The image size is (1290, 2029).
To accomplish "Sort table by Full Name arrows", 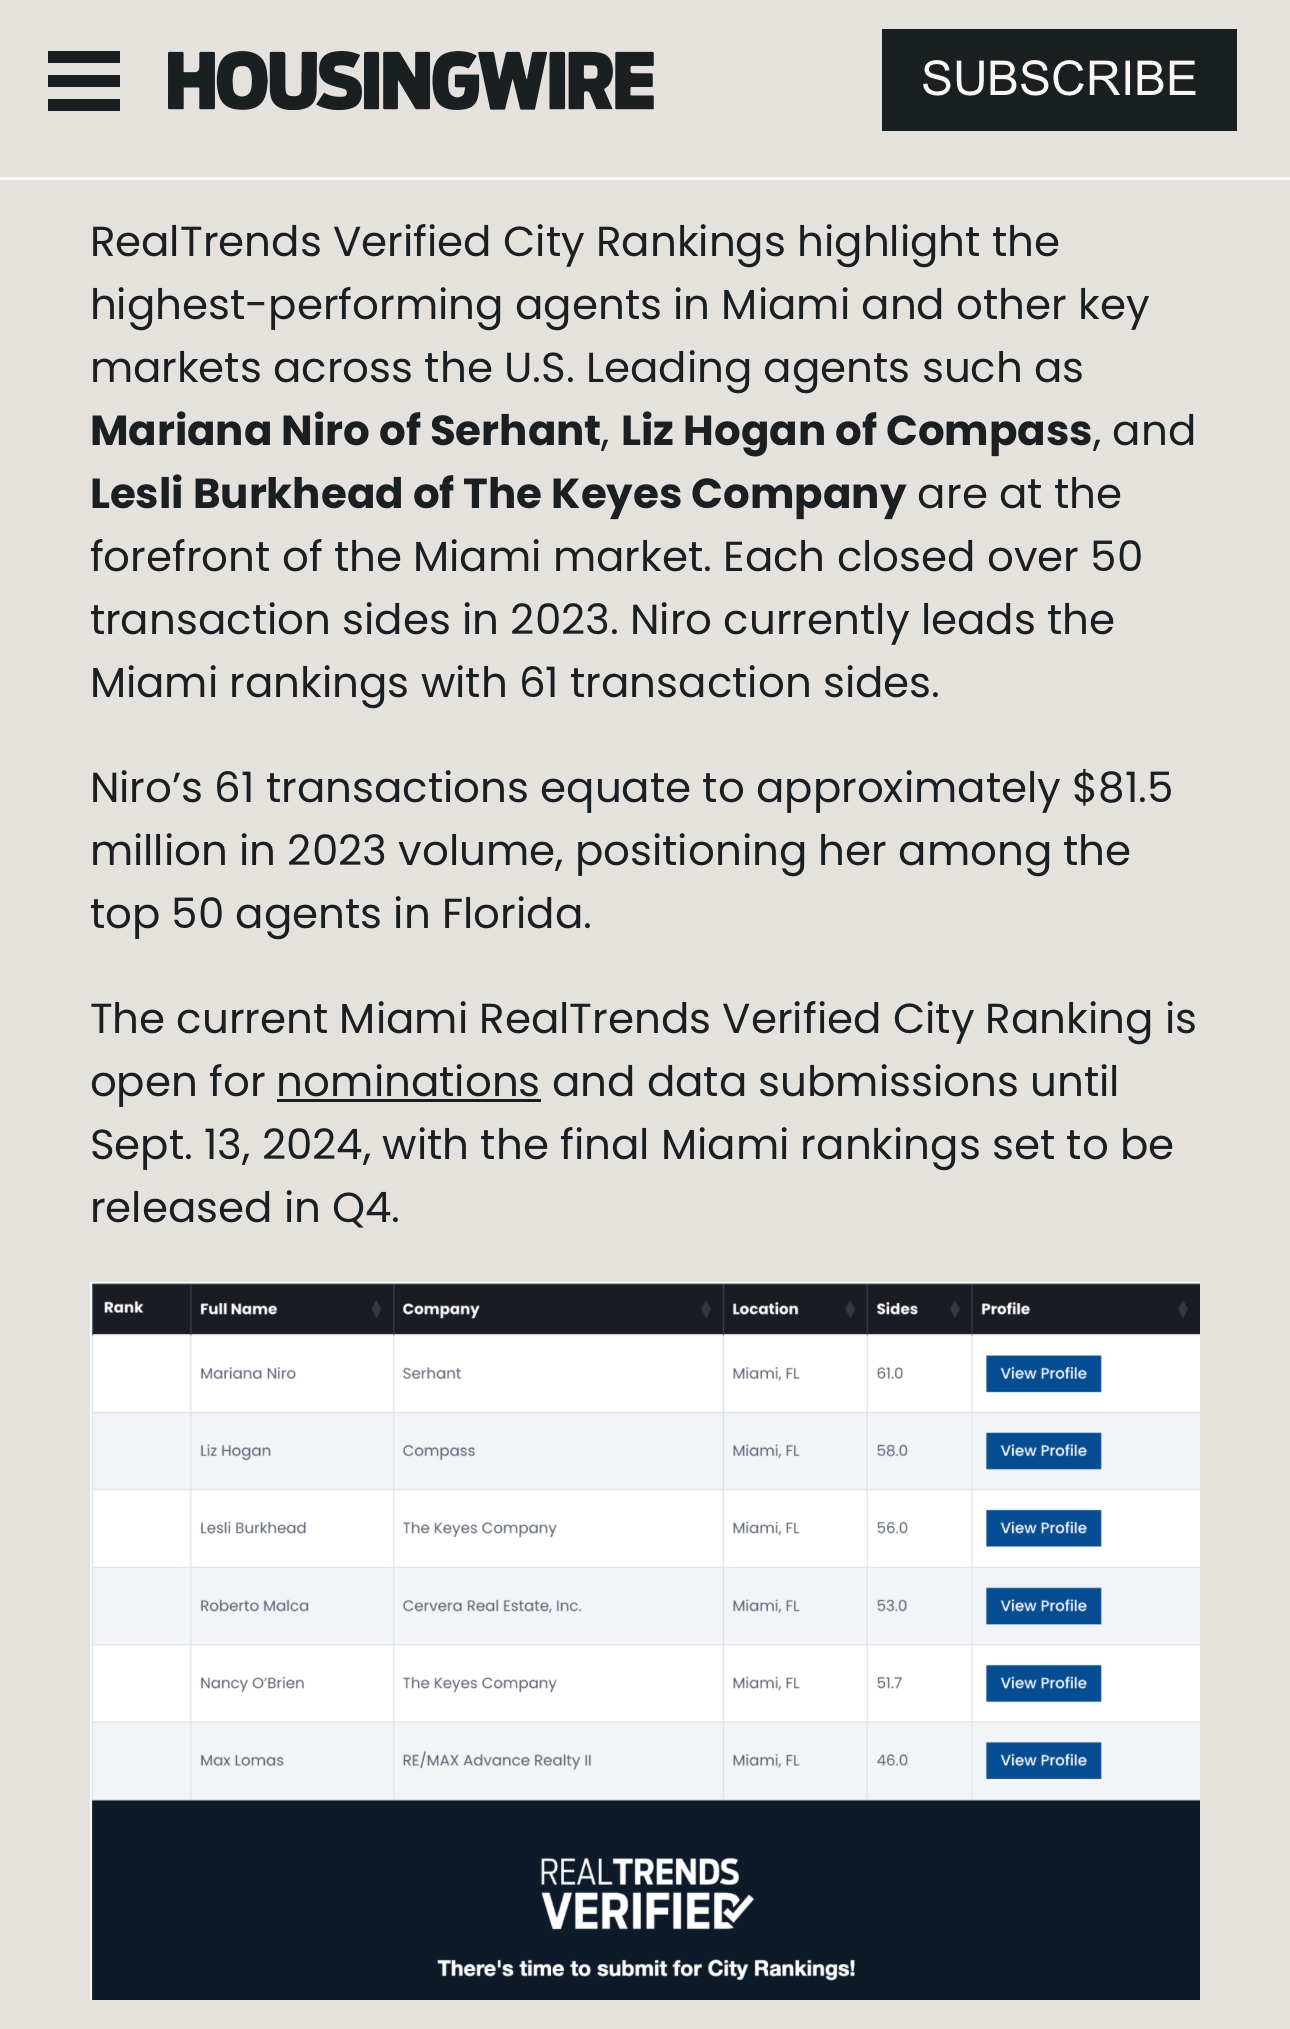I will point(376,1309).
